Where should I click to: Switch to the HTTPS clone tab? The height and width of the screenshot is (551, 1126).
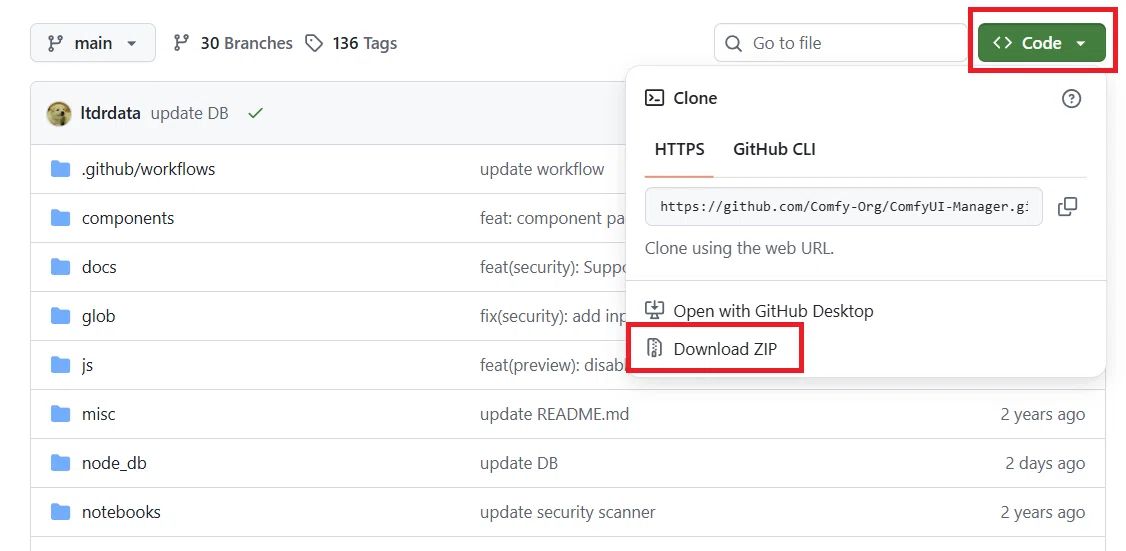(679, 149)
